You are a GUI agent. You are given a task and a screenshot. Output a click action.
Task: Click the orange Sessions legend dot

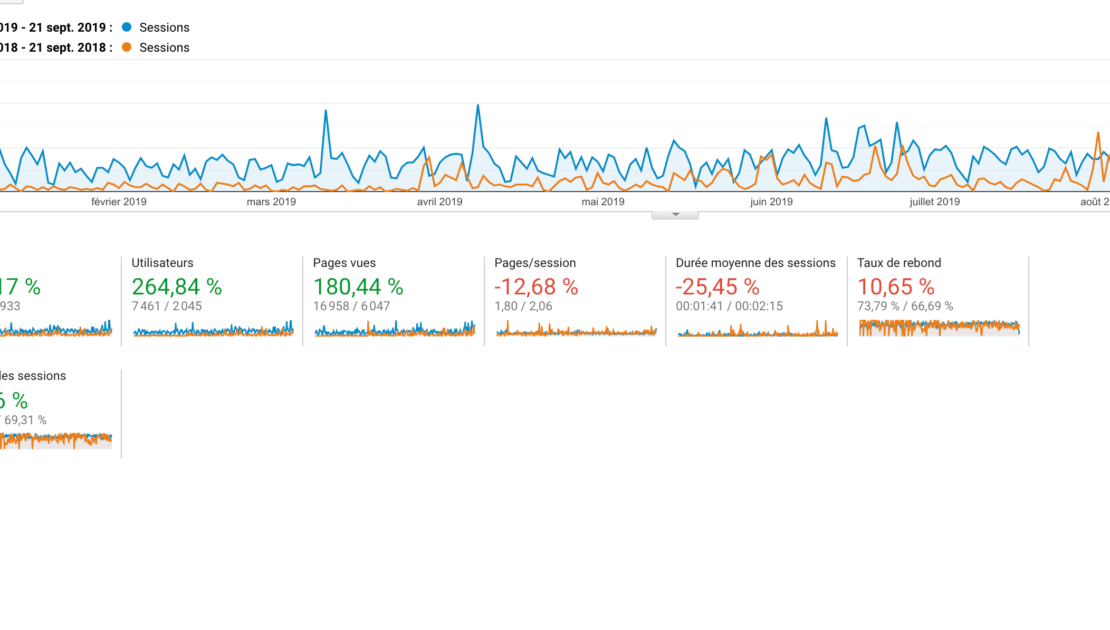point(127,47)
